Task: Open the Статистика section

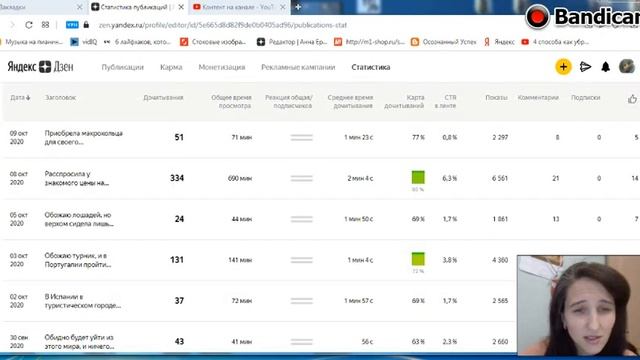Action: coord(371,67)
